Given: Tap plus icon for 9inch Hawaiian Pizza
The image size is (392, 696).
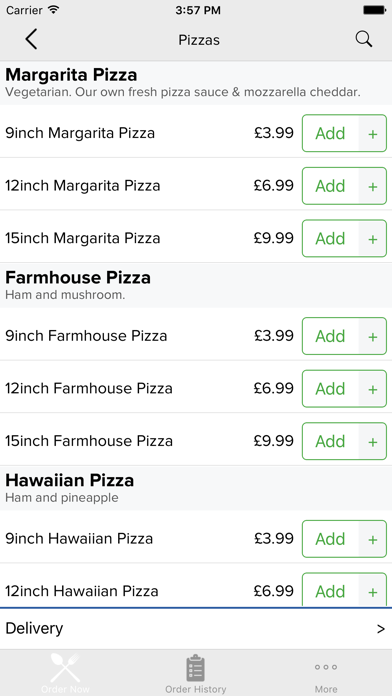Looking at the screenshot, I should coord(373,539).
